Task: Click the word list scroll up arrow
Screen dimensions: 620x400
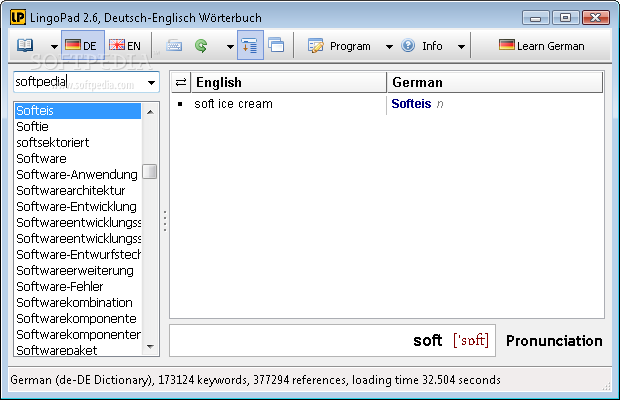Action: click(150, 112)
